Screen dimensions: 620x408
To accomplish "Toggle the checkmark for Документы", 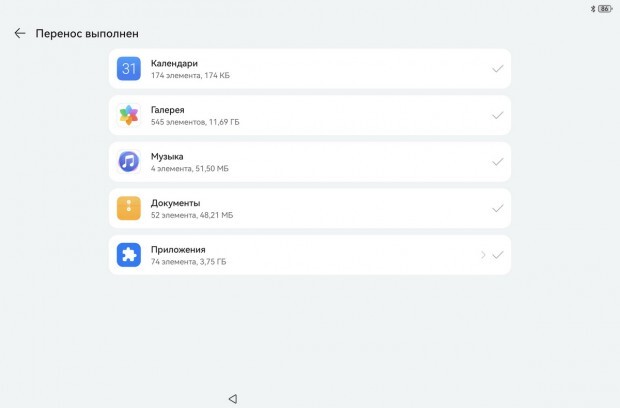I will tap(497, 209).
